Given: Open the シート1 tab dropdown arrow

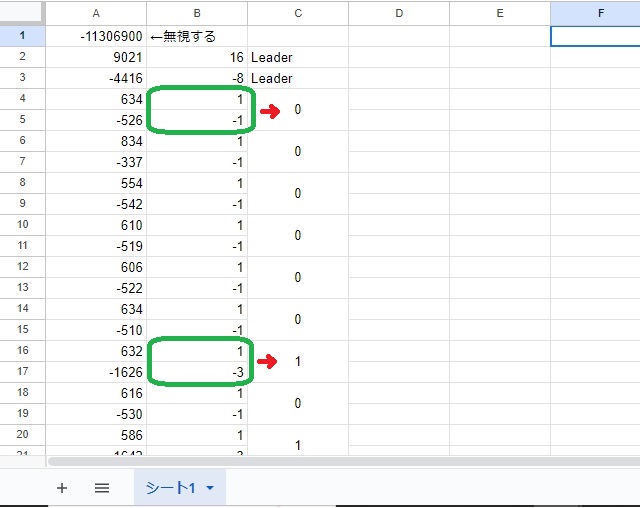Looking at the screenshot, I should click(x=210, y=488).
